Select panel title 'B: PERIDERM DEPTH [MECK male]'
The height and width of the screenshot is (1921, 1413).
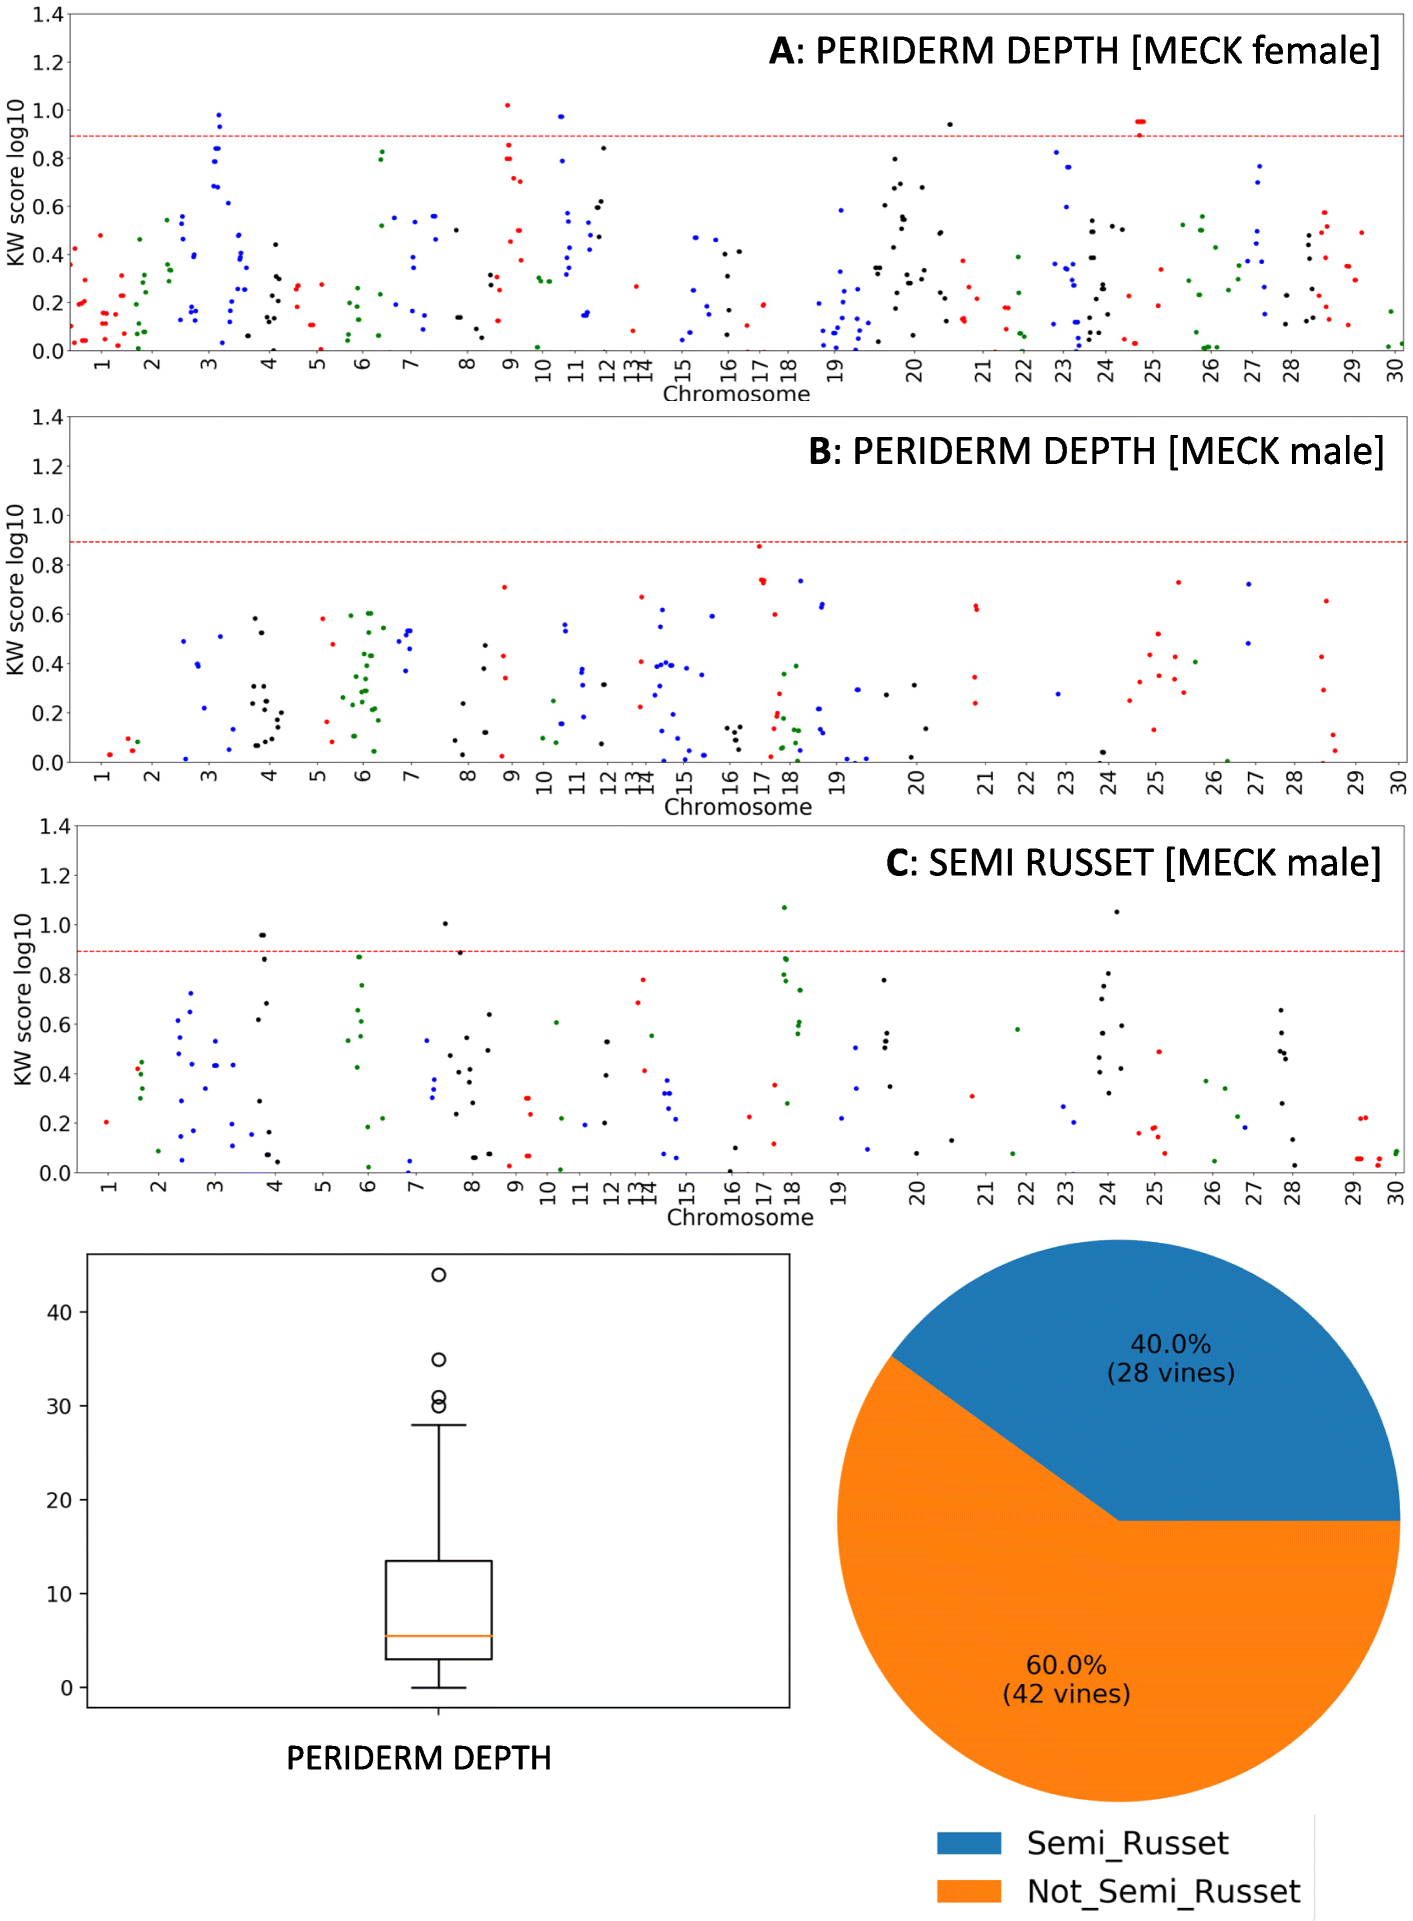point(1096,451)
